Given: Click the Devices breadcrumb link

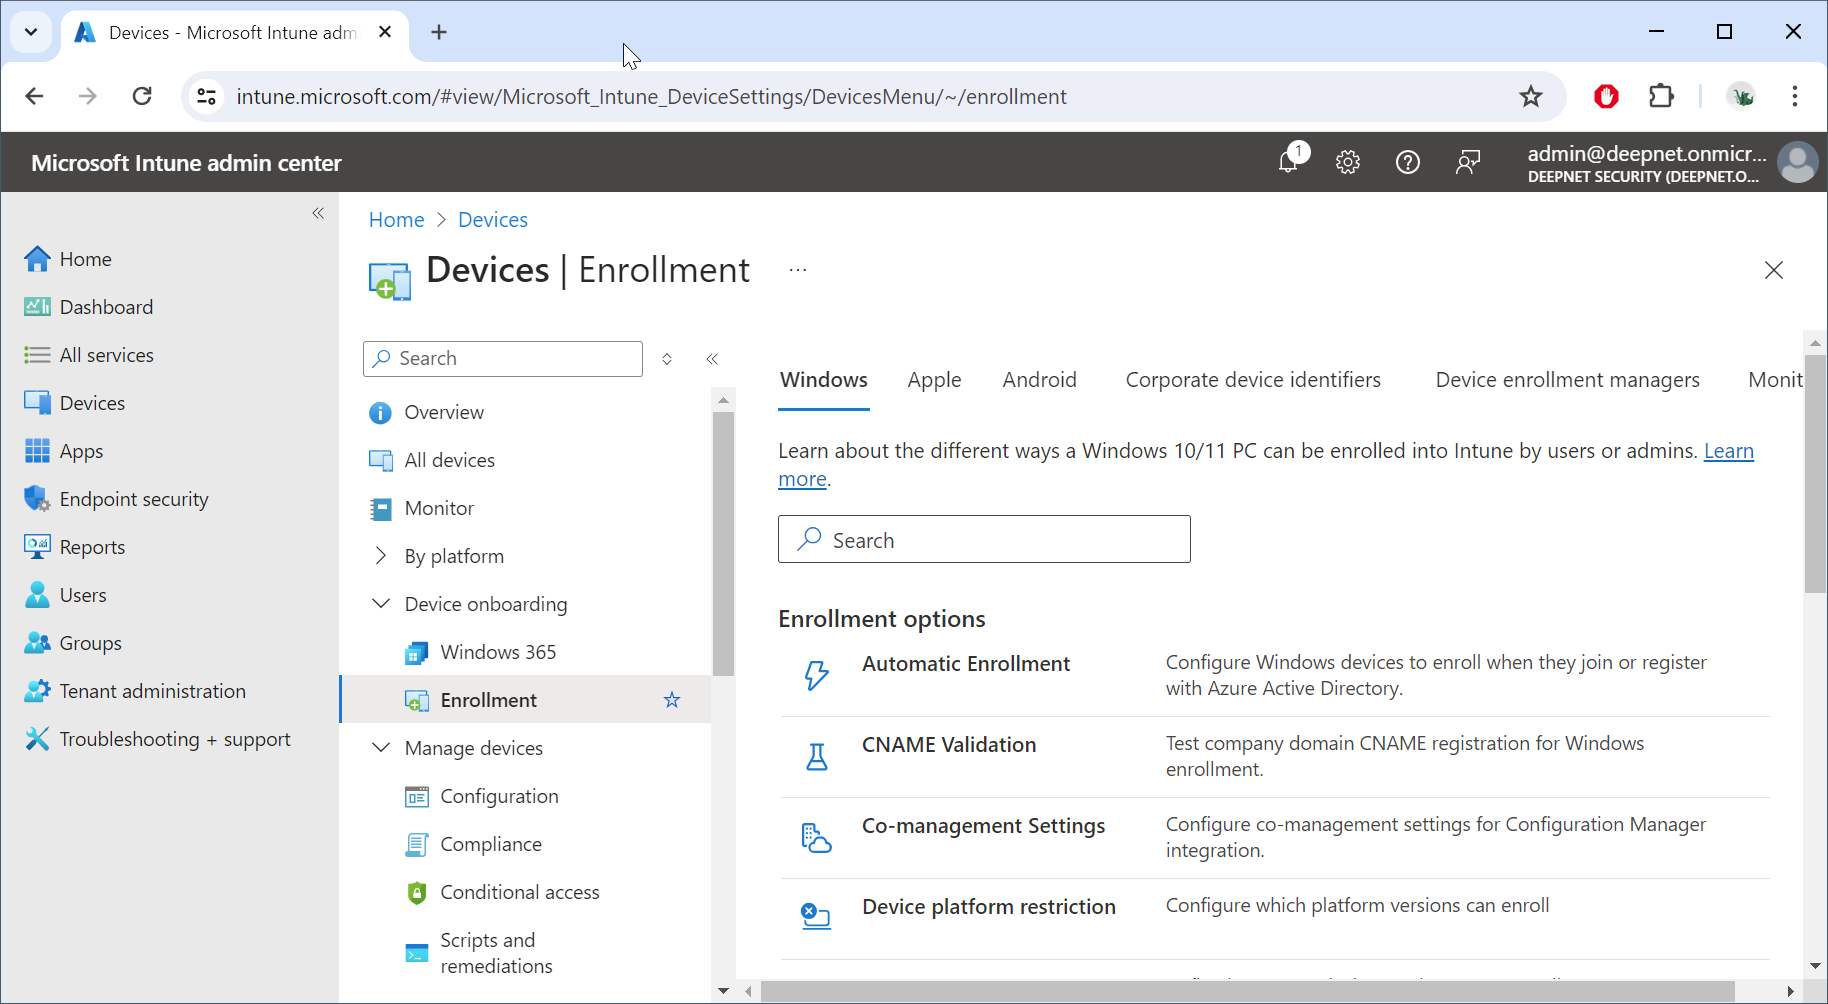Looking at the screenshot, I should pos(492,220).
